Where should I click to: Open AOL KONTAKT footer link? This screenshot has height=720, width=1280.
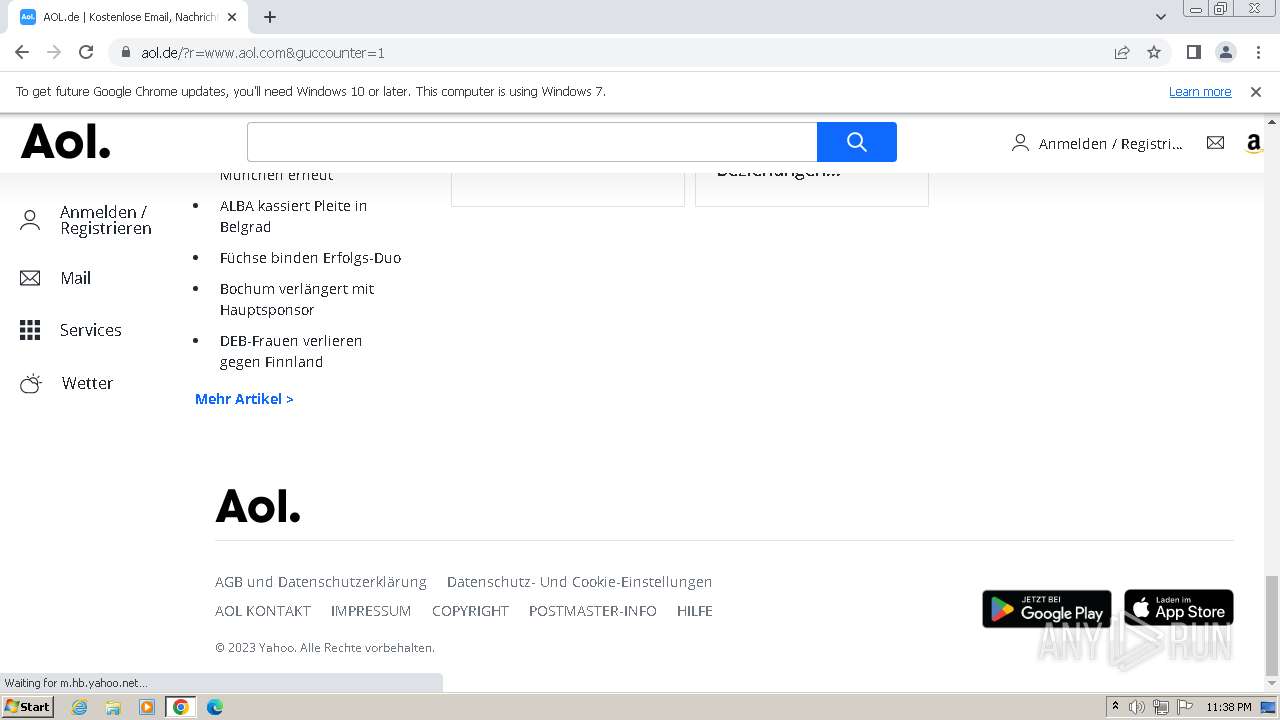(x=263, y=611)
